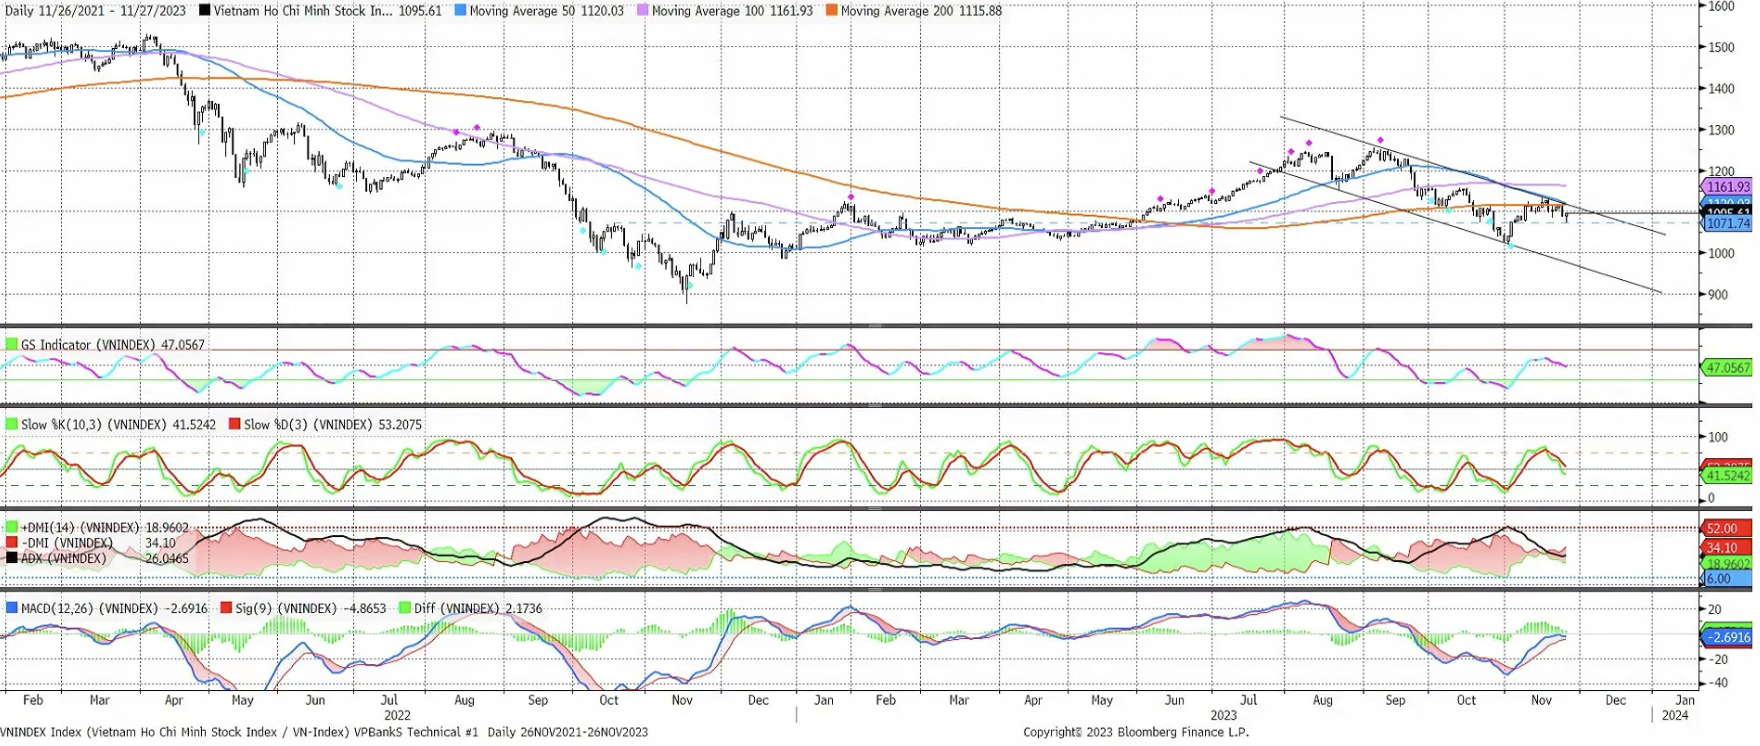Select the 2023 year label on time axis
This screenshot has height=746, width=1760.
pyautogui.click(x=1223, y=716)
